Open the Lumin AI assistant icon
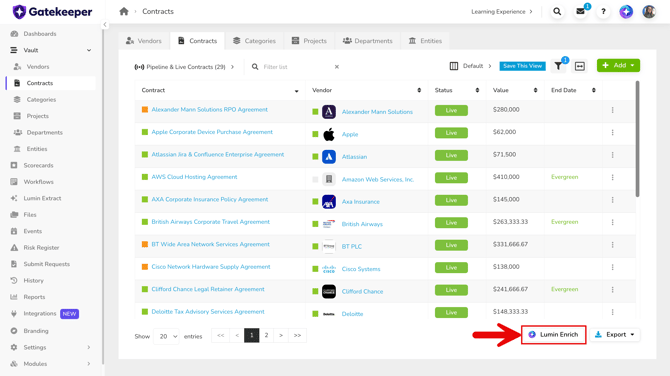670x376 pixels. 626,12
